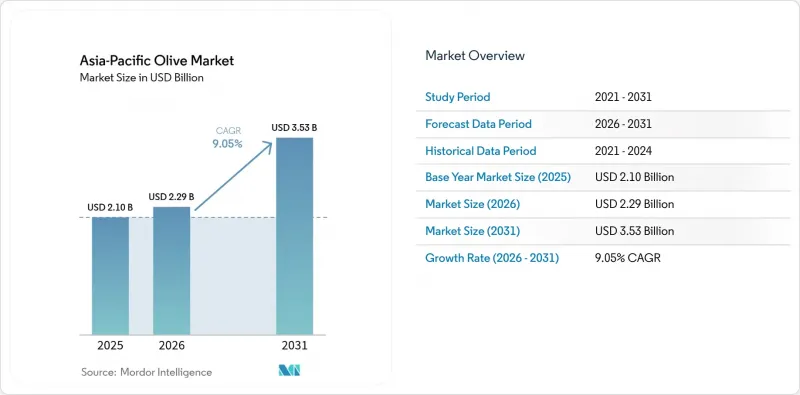Select the 2026 market size bar

click(x=171, y=270)
